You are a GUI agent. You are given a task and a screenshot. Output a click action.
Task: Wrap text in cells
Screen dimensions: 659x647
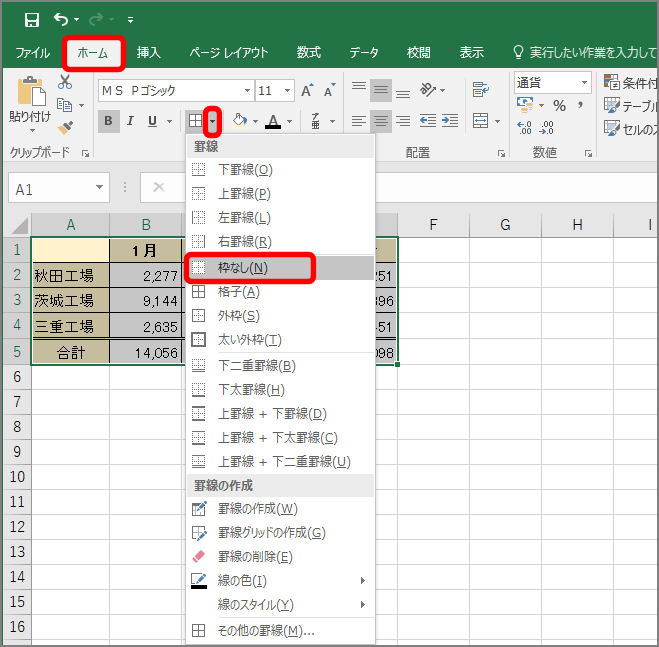[480, 90]
